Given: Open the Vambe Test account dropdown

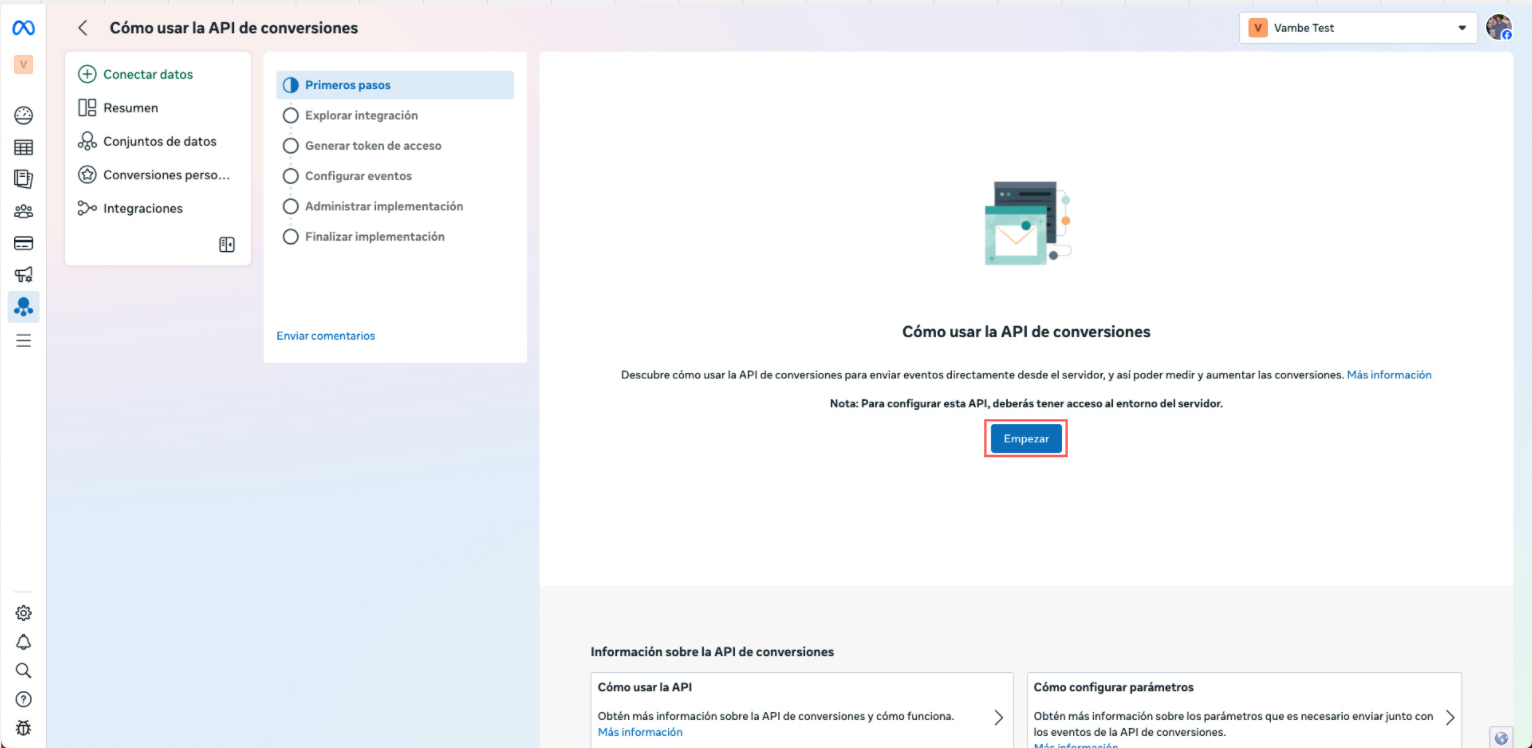Looking at the screenshot, I should click(x=1357, y=28).
